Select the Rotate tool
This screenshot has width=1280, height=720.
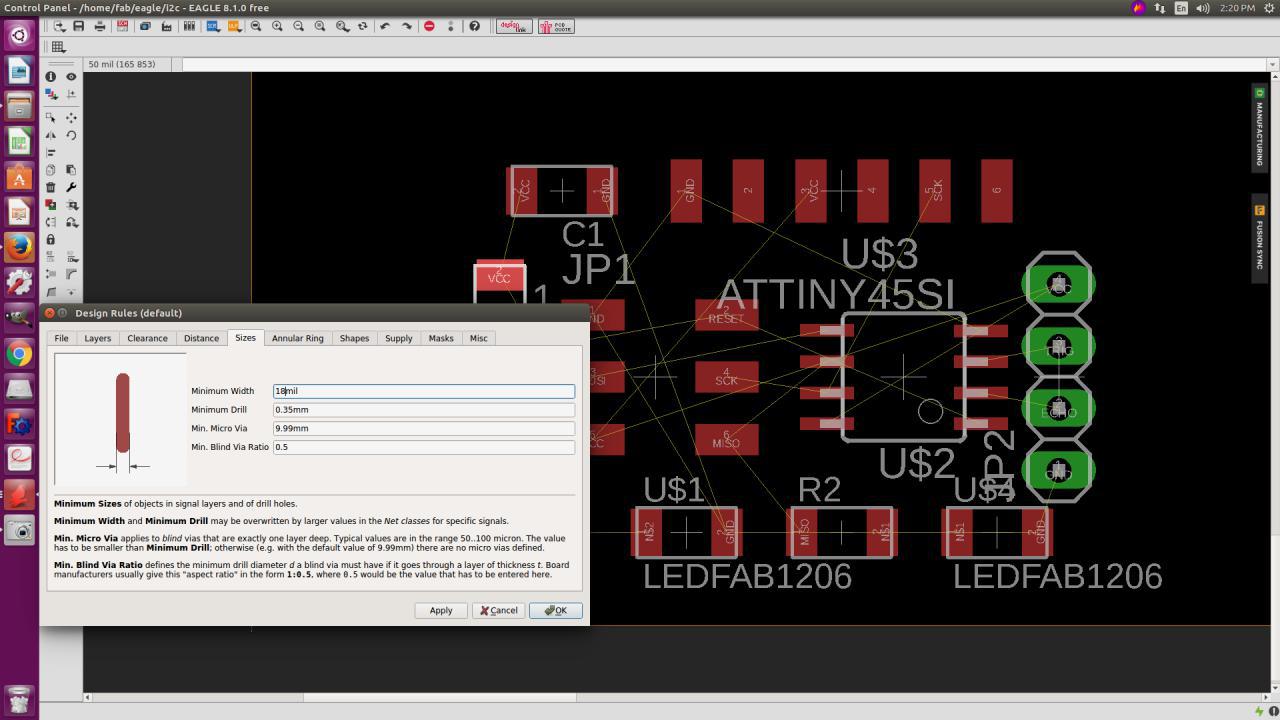[71, 135]
